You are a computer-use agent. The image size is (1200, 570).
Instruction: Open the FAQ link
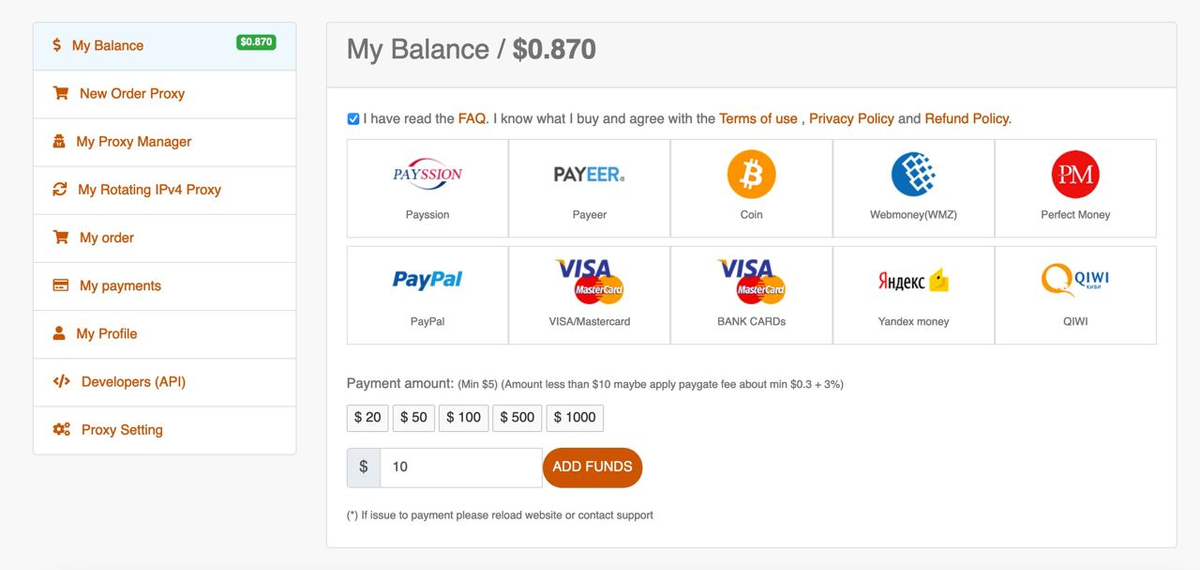click(473, 119)
